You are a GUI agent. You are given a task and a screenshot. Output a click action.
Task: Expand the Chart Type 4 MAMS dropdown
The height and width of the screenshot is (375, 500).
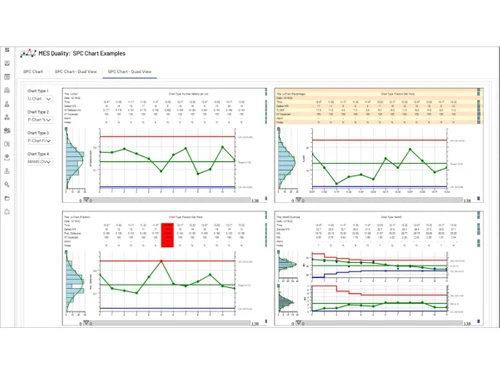click(40, 162)
